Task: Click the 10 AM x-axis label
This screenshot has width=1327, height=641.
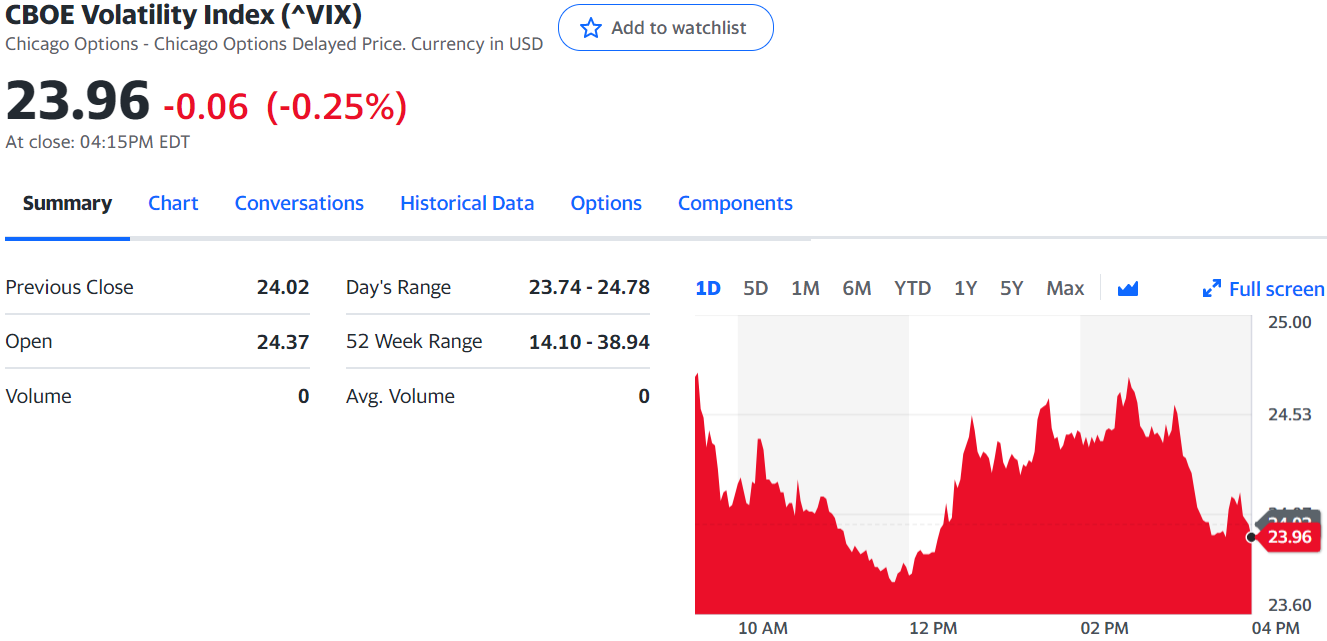Action: [x=763, y=628]
